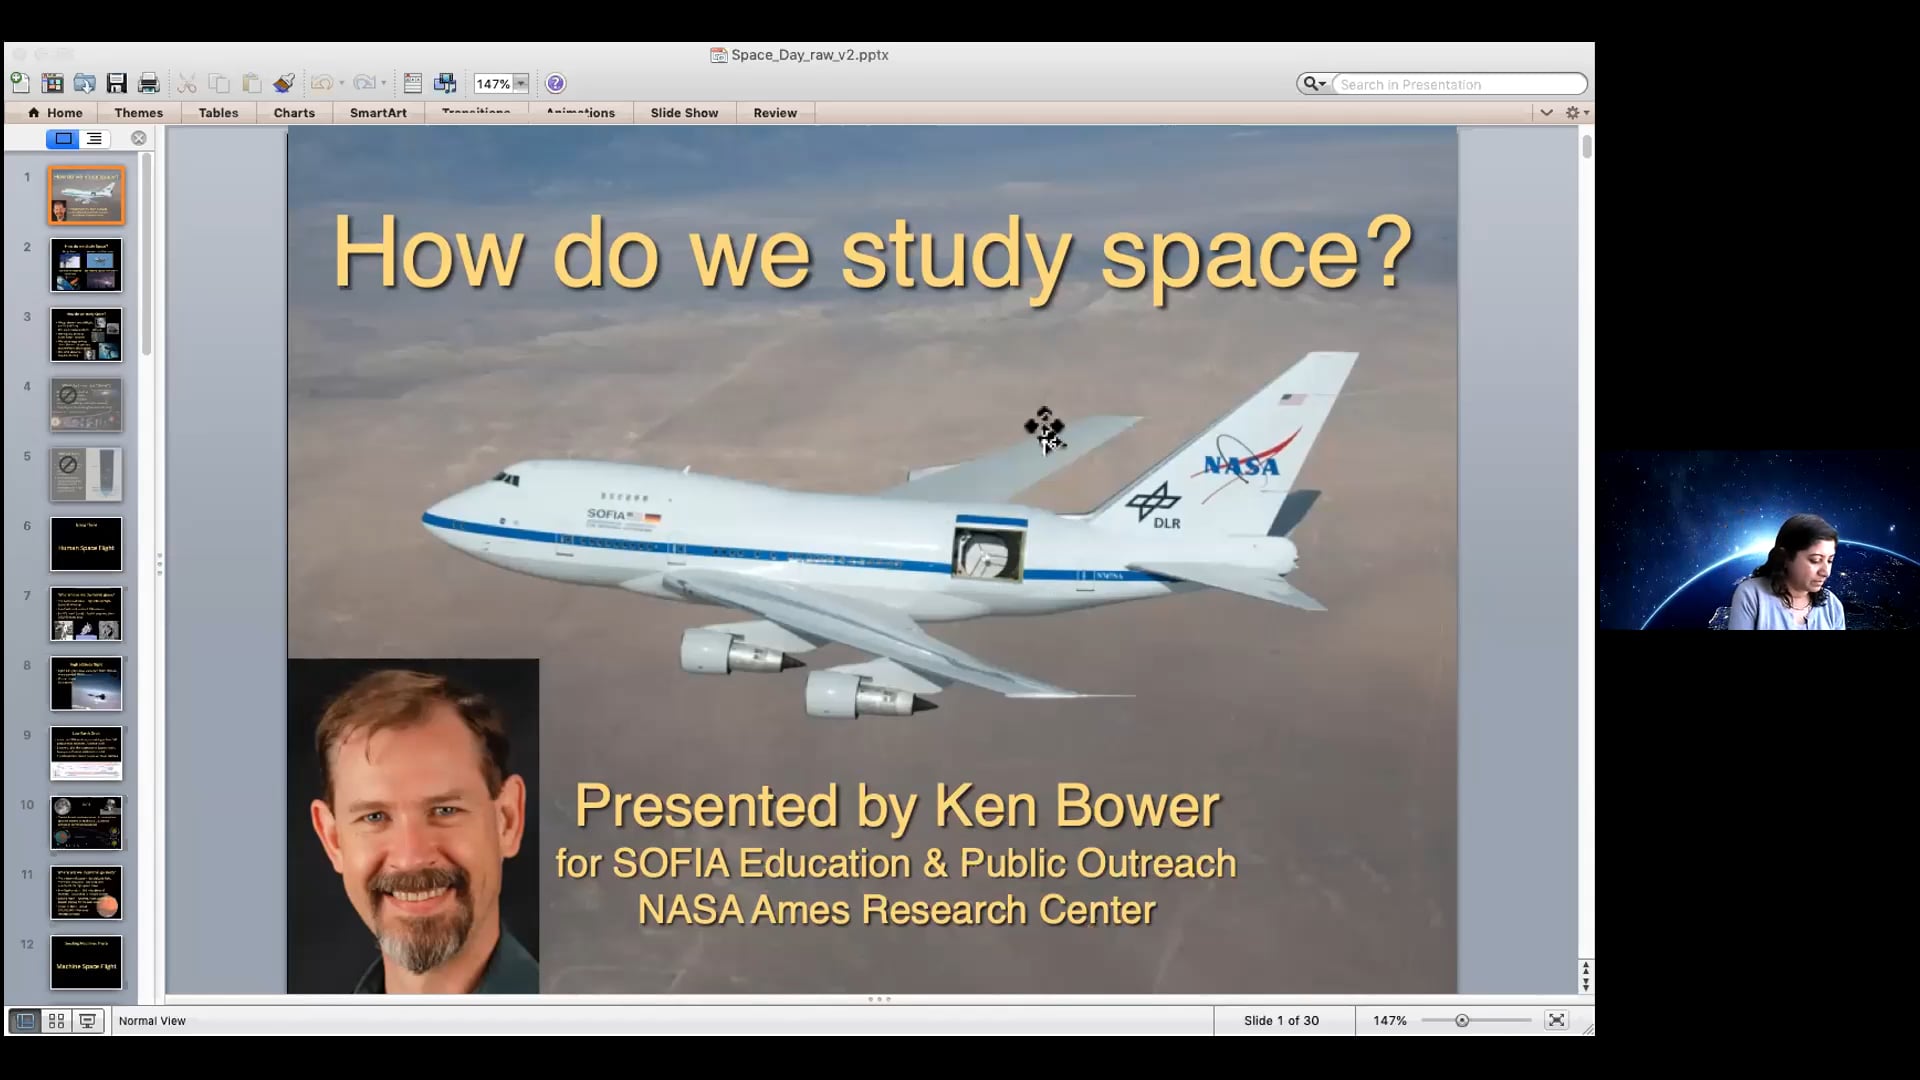Viewport: 1920px width, 1080px height.
Task: Redo the last action
Action: (x=364, y=83)
